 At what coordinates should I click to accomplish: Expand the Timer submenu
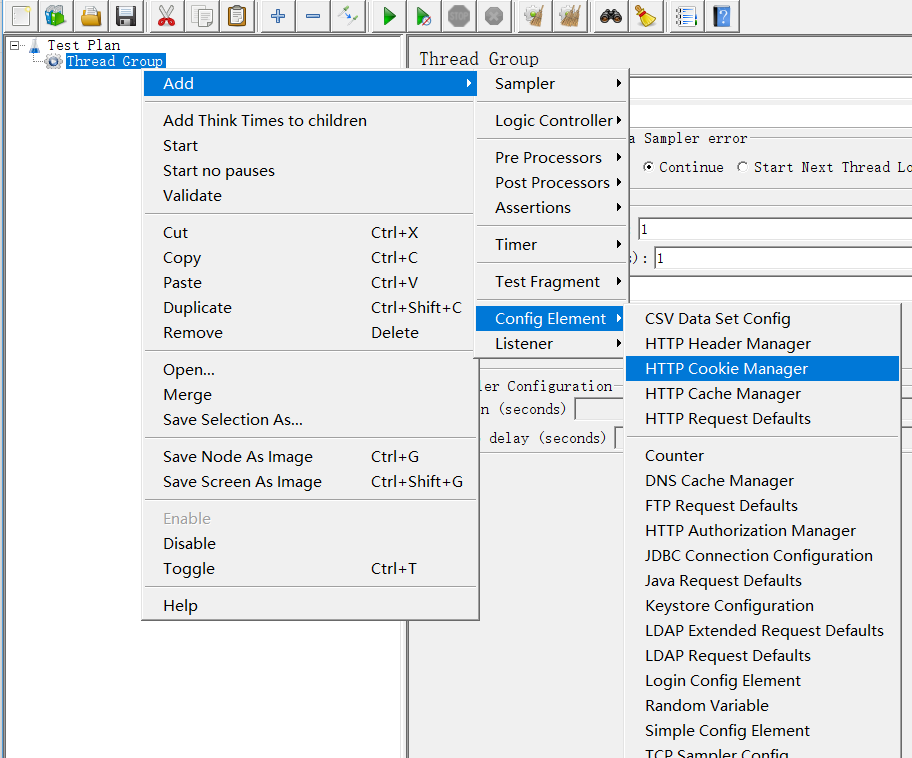550,245
